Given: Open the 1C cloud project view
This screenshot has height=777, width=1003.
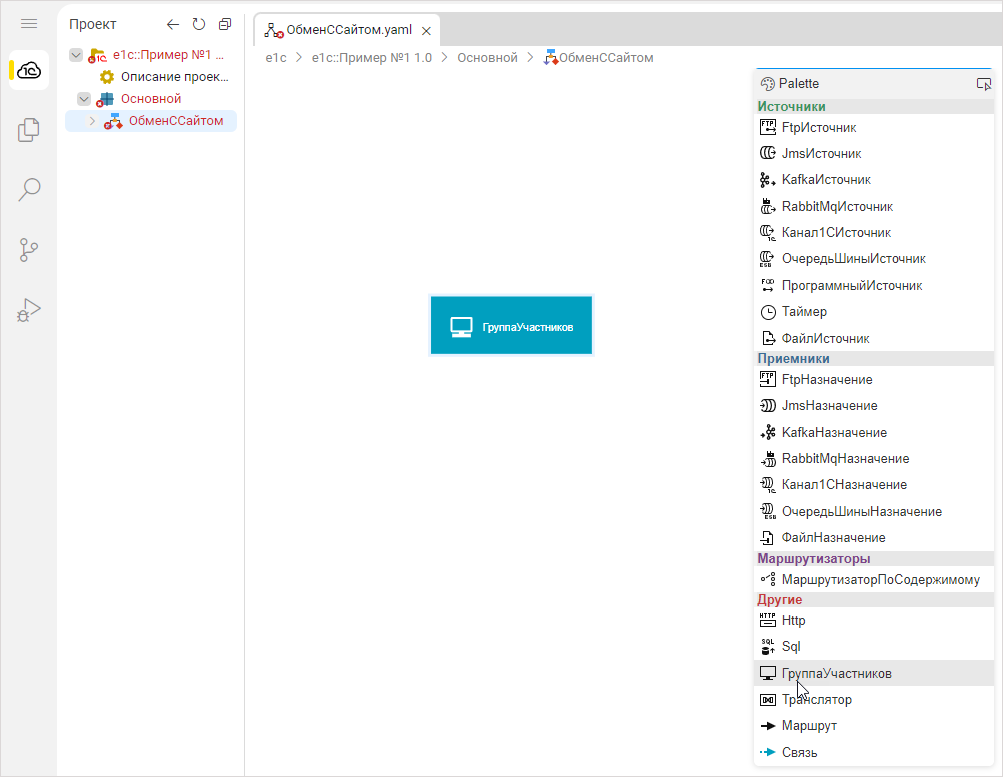Looking at the screenshot, I should point(29,70).
